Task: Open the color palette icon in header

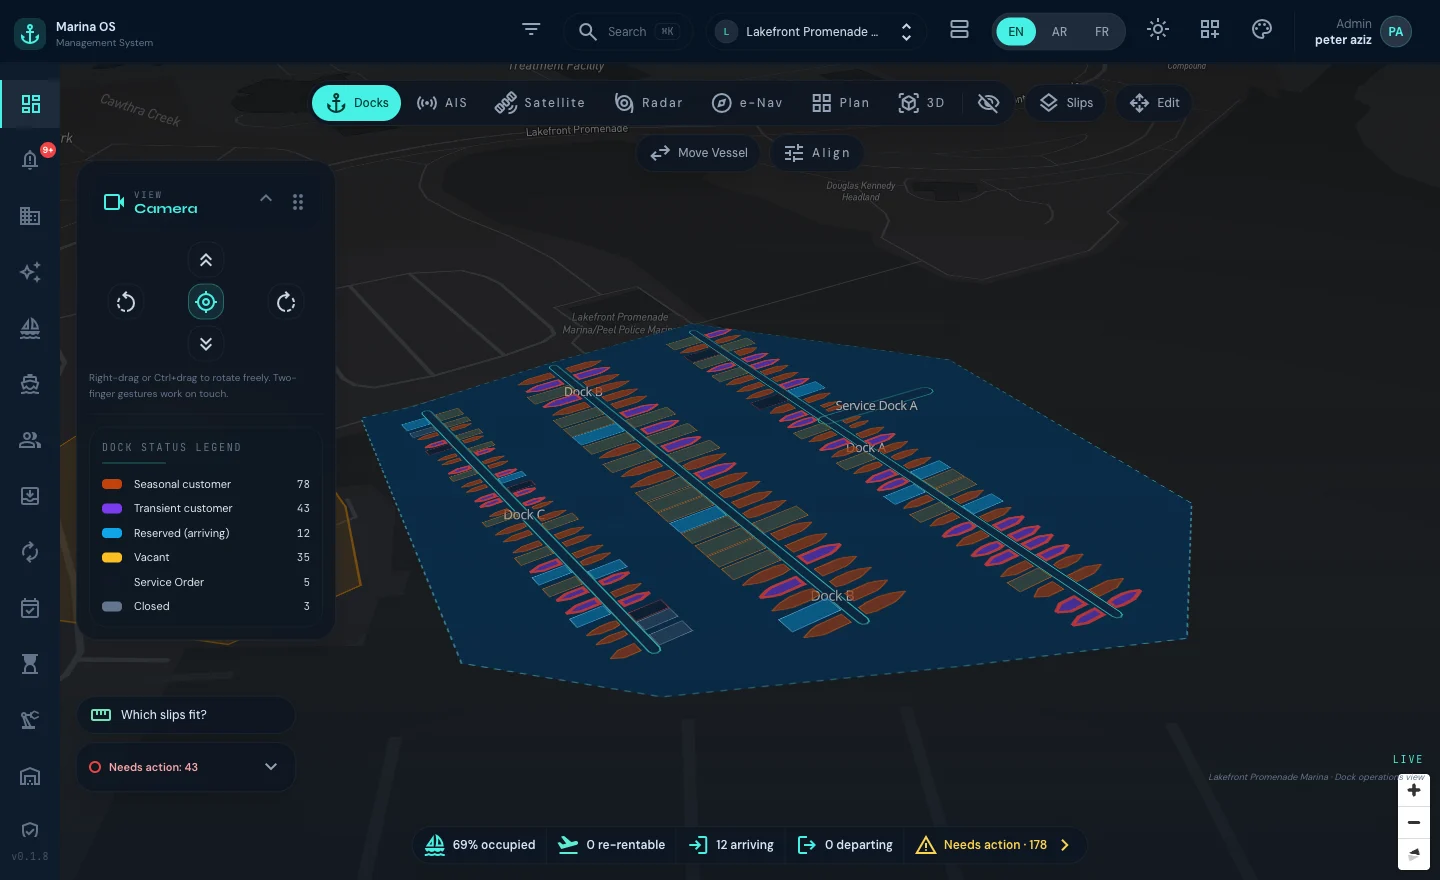Action: pyautogui.click(x=1262, y=30)
